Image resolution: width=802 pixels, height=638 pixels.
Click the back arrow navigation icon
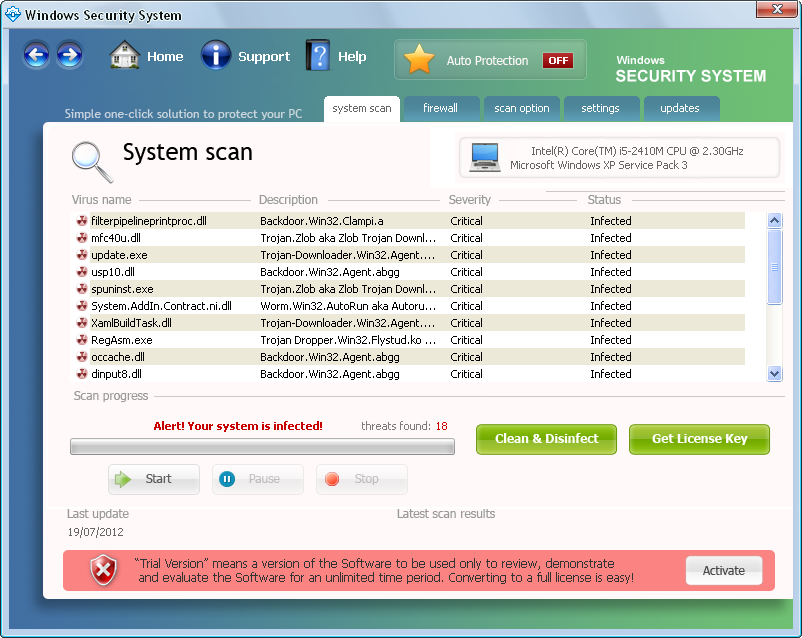click(37, 54)
